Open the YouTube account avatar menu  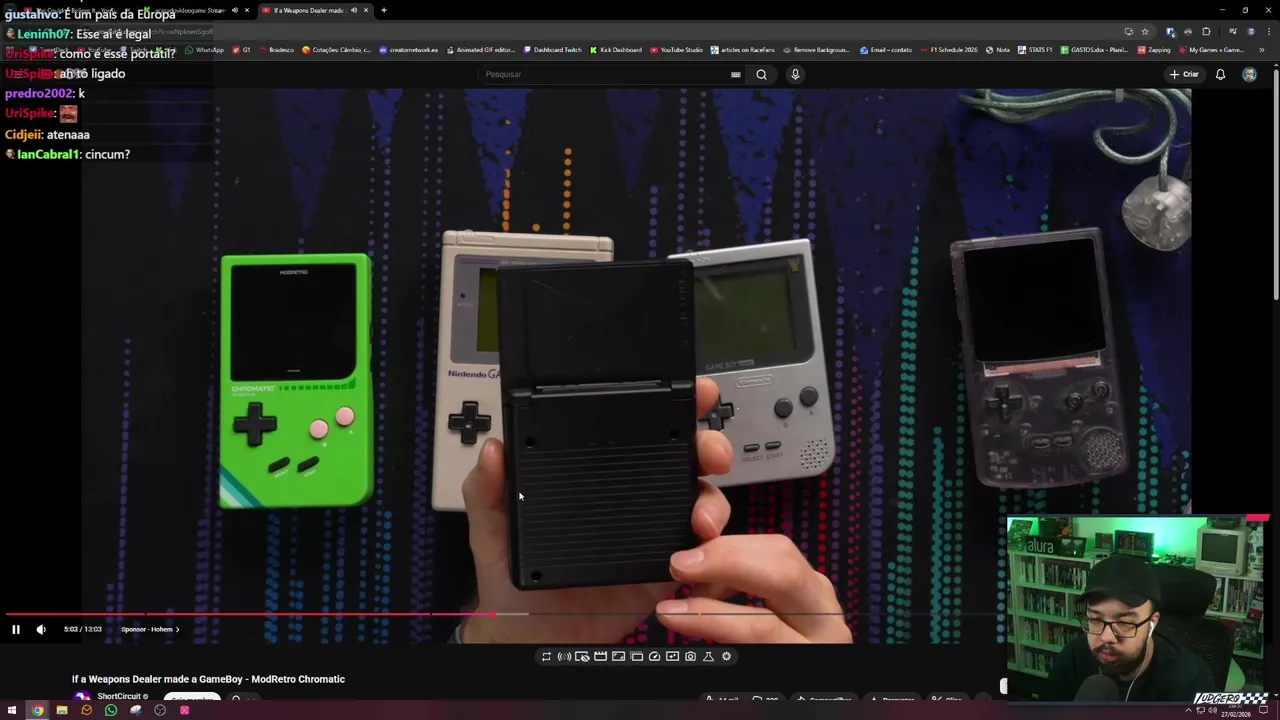[1249, 74]
